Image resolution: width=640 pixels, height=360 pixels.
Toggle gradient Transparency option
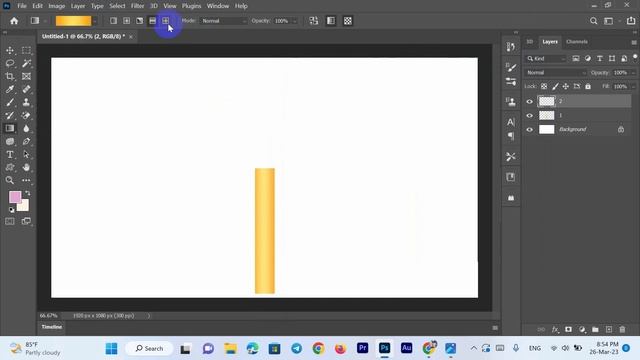[x=348, y=21]
